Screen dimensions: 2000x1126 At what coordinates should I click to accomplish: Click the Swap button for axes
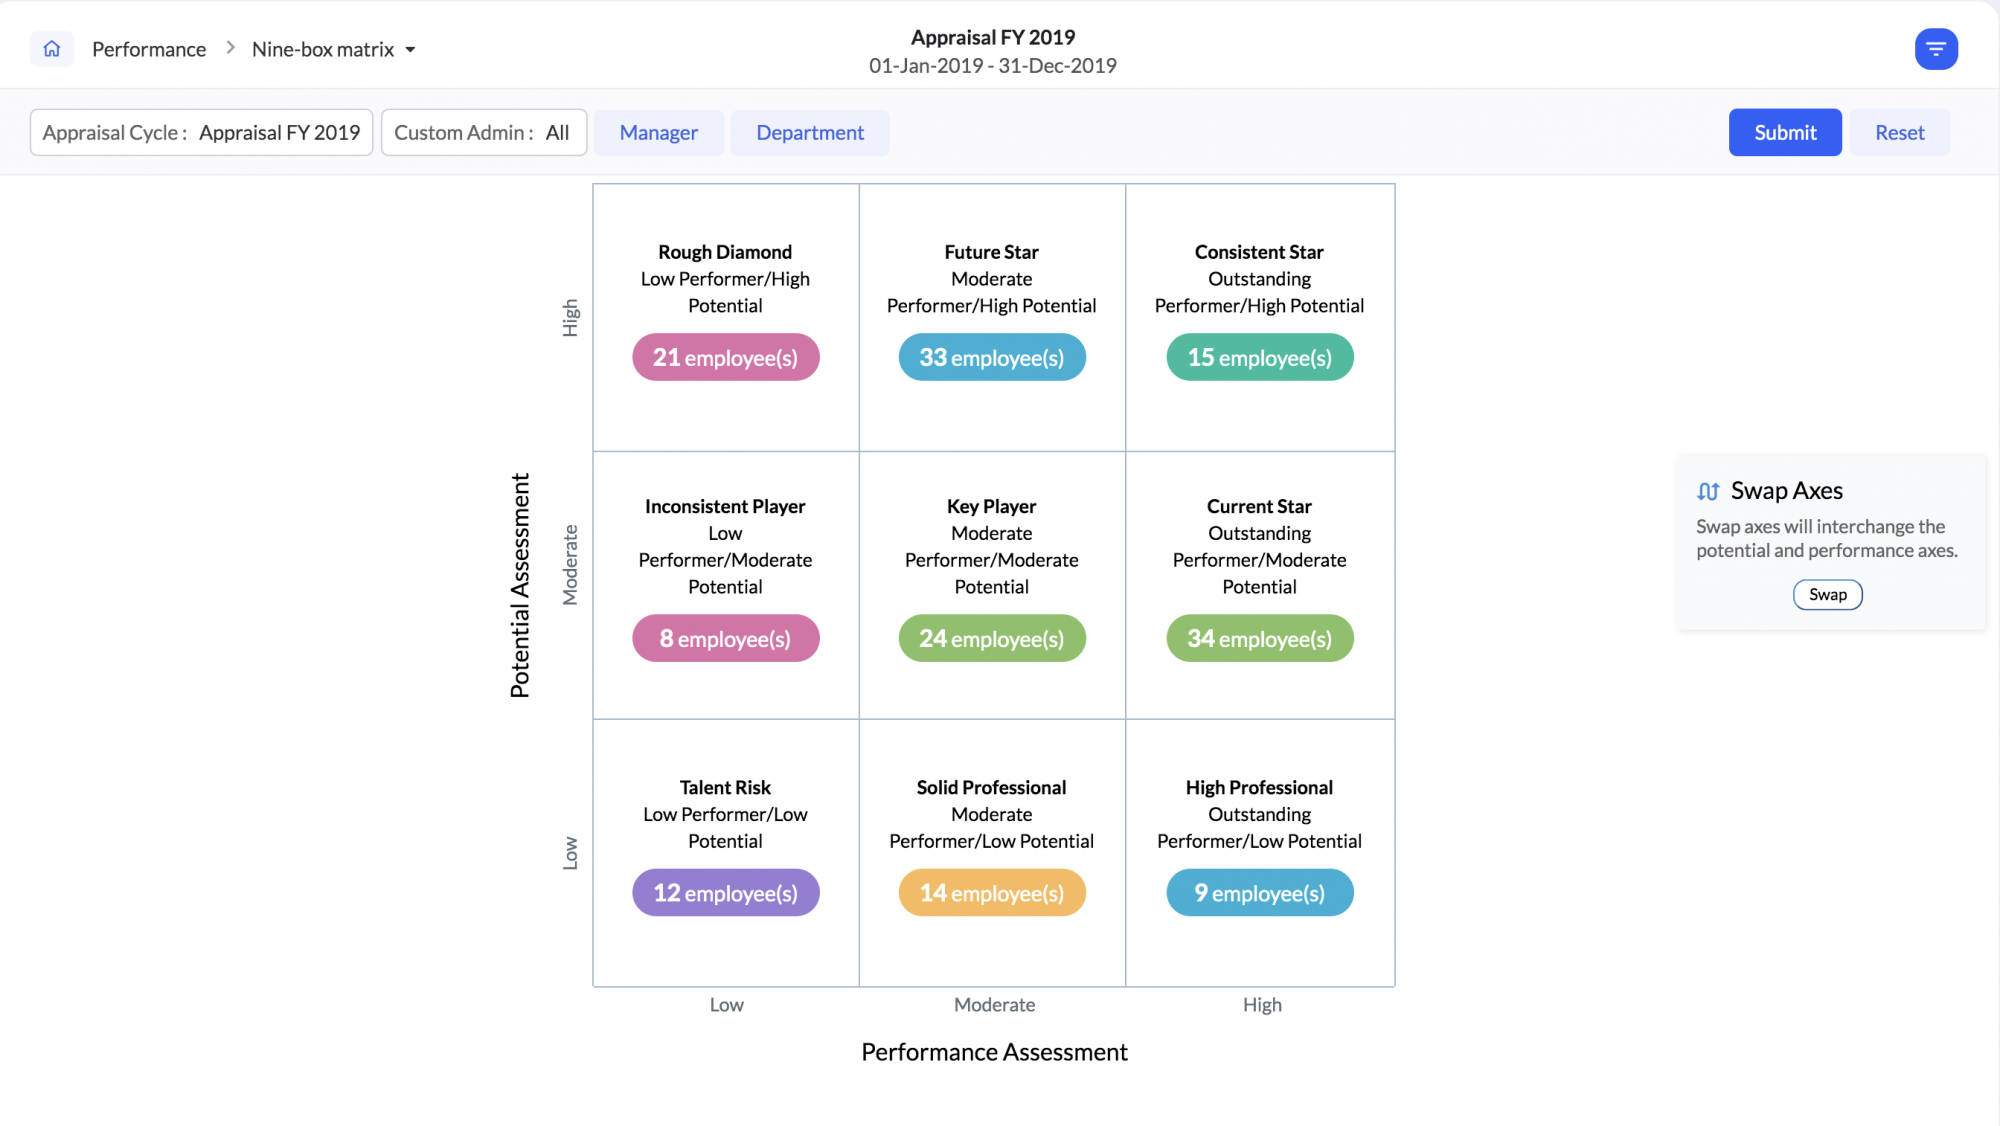pyautogui.click(x=1828, y=593)
